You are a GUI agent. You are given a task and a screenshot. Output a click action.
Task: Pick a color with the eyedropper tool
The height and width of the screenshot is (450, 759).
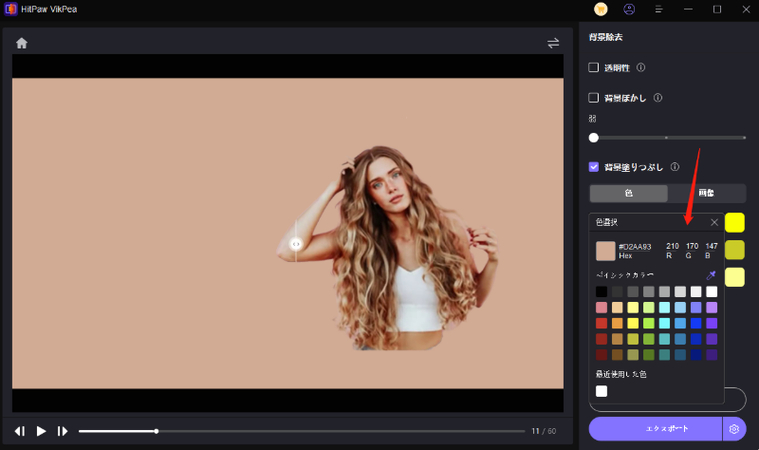click(712, 275)
